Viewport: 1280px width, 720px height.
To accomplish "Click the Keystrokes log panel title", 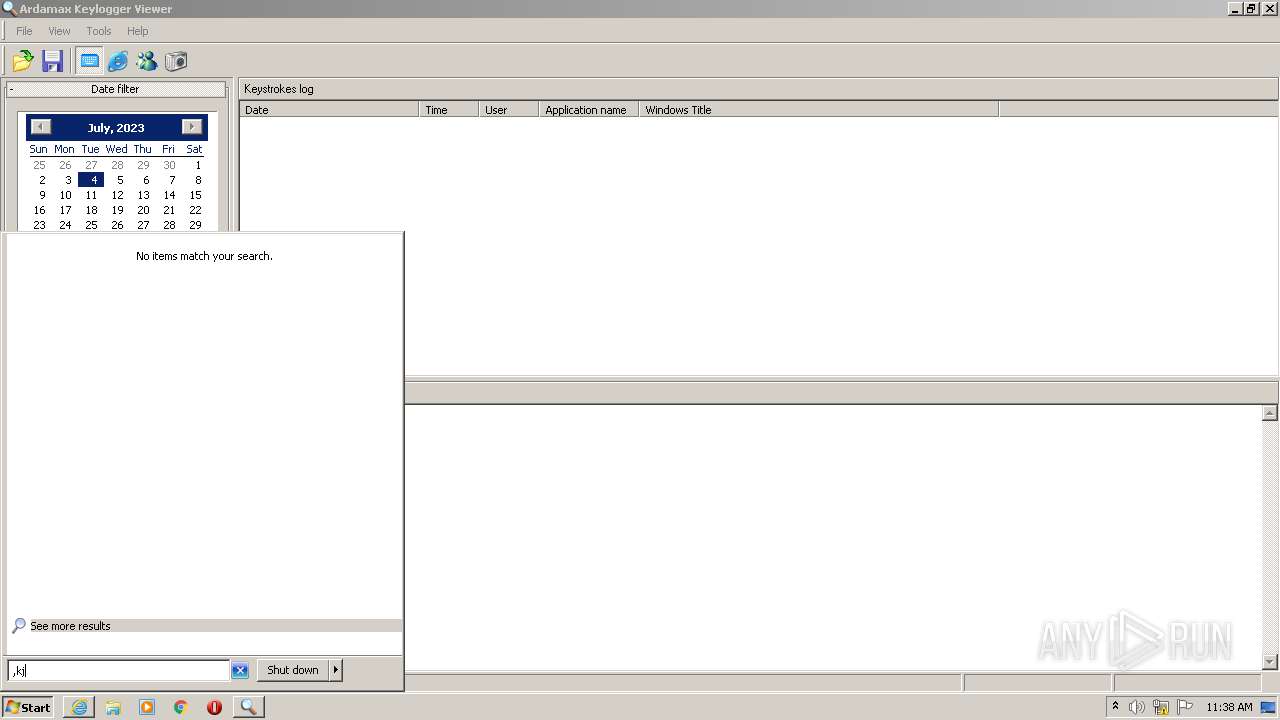I will pos(279,89).
